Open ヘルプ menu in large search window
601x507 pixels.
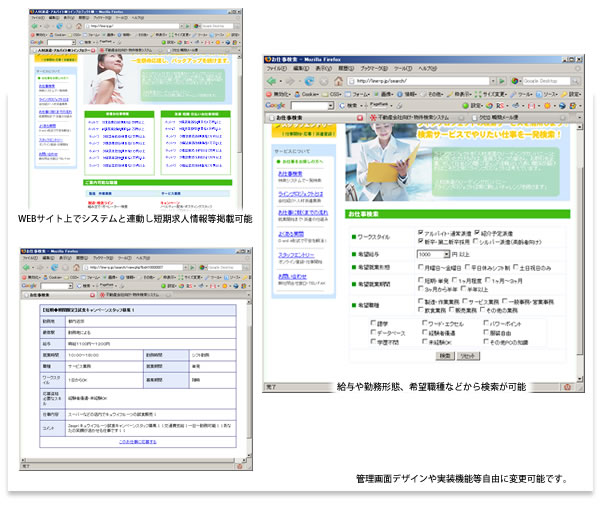[x=427, y=69]
